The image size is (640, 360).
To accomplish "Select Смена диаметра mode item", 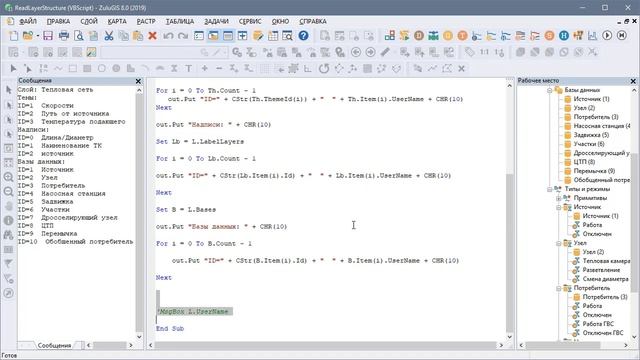I will (605, 279).
